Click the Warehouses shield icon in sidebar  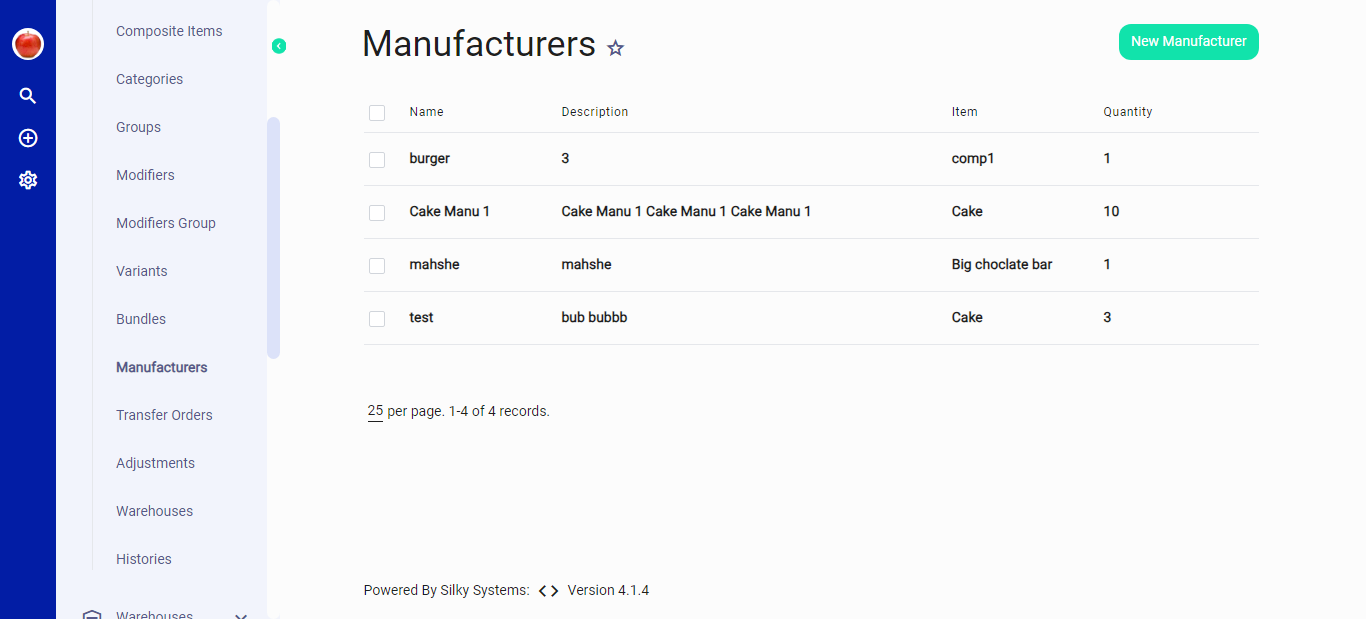(91, 613)
